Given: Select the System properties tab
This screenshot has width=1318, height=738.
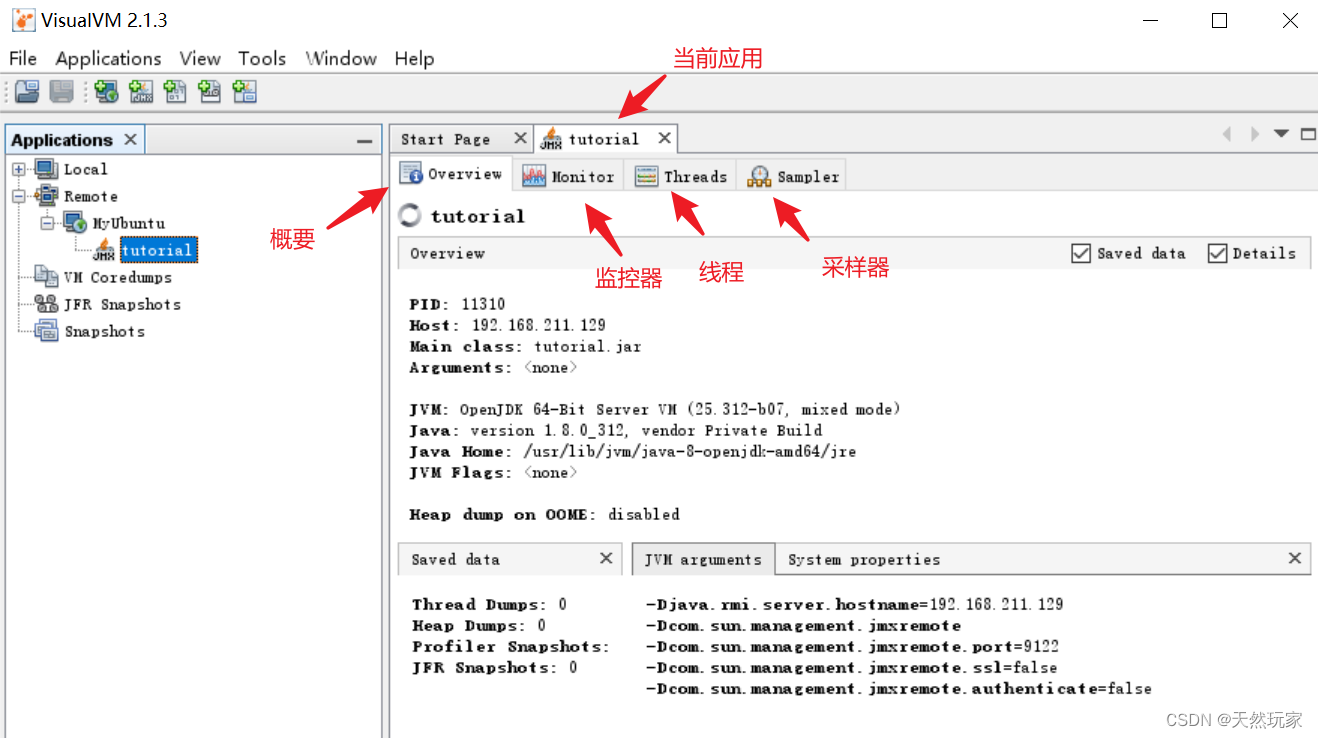Looking at the screenshot, I should point(864,560).
